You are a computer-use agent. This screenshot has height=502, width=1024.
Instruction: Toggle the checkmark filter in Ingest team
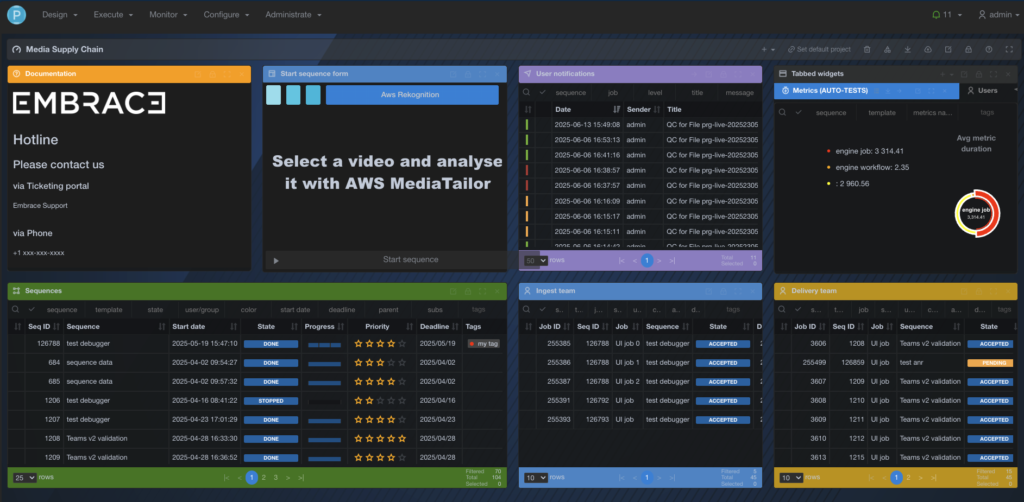[542, 309]
